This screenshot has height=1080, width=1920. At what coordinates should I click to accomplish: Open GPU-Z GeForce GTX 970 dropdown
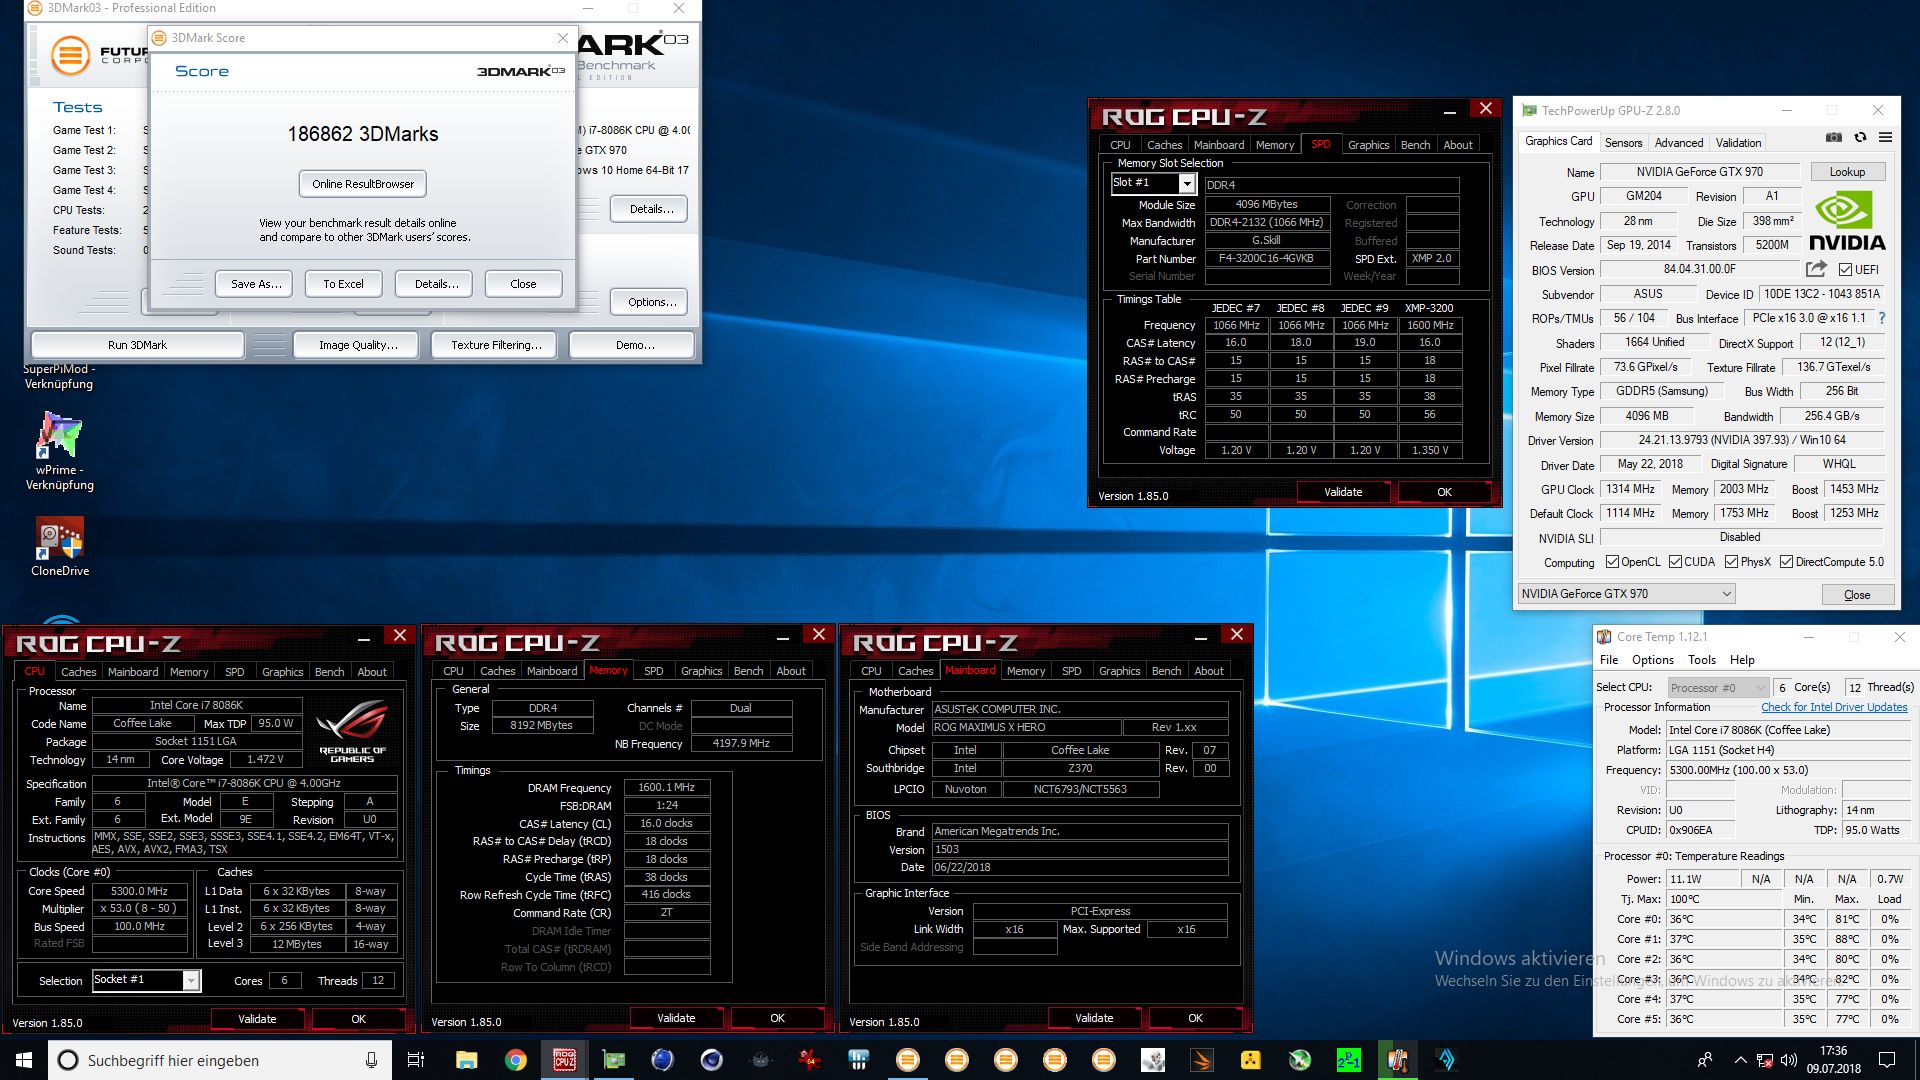[x=1626, y=594]
